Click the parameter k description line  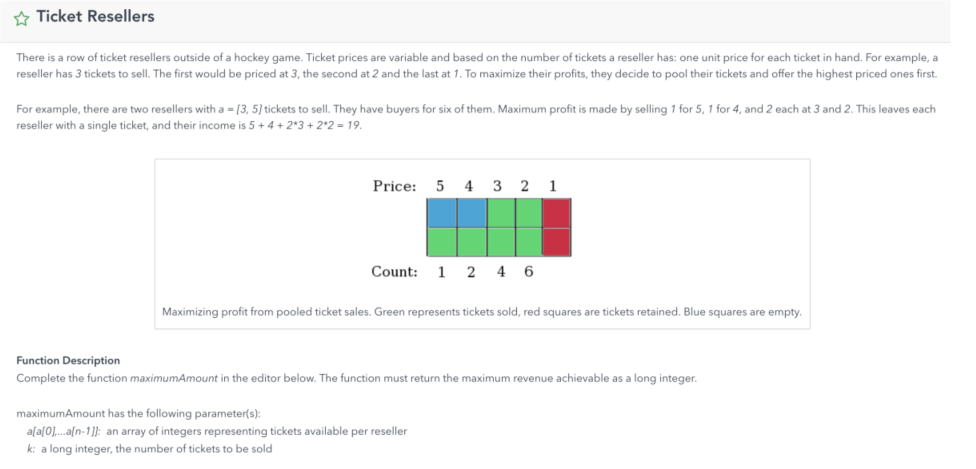tap(149, 448)
